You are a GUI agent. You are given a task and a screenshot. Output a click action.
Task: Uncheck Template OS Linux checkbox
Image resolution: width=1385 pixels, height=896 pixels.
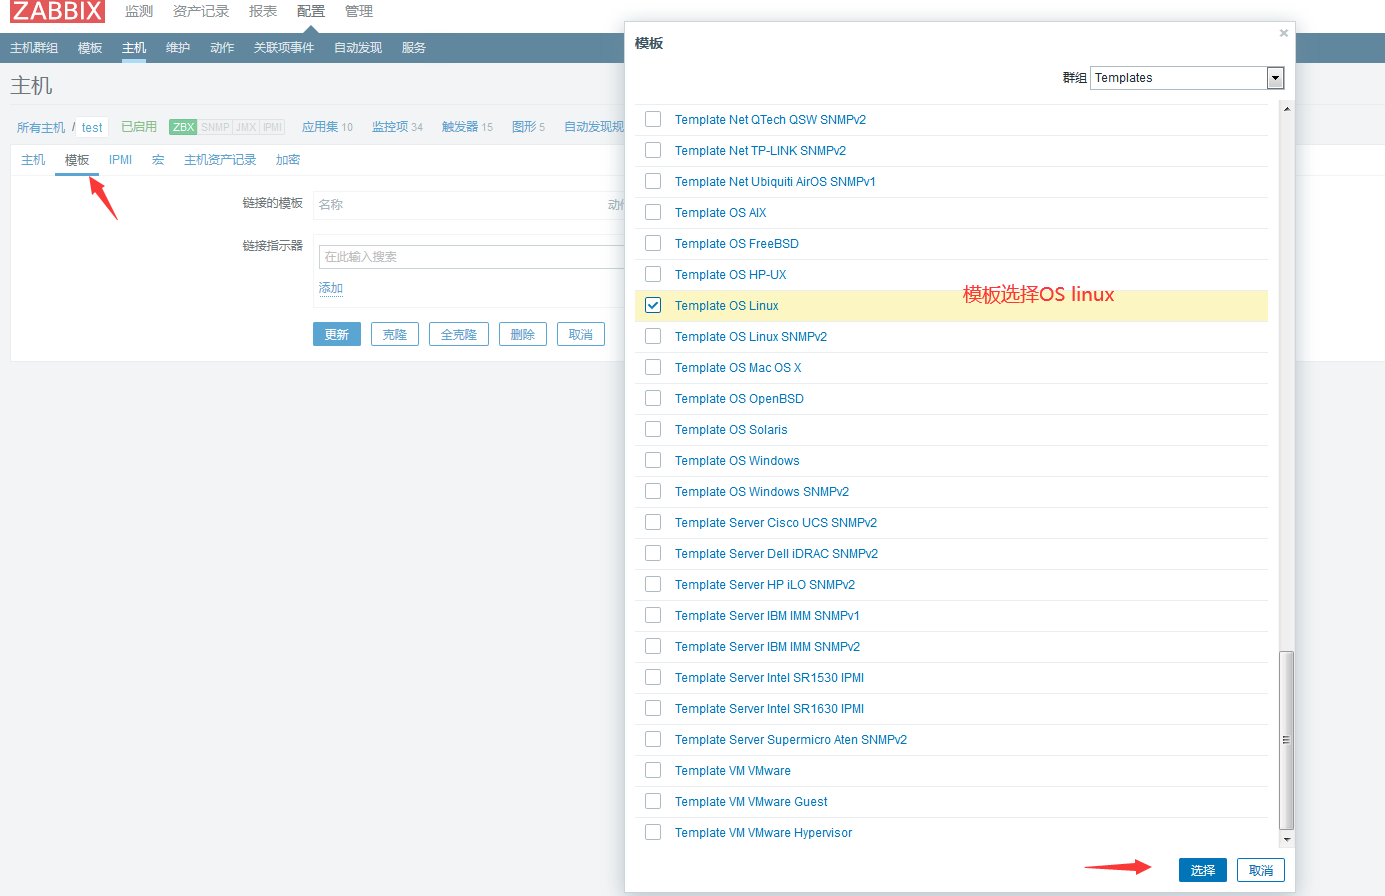(653, 306)
